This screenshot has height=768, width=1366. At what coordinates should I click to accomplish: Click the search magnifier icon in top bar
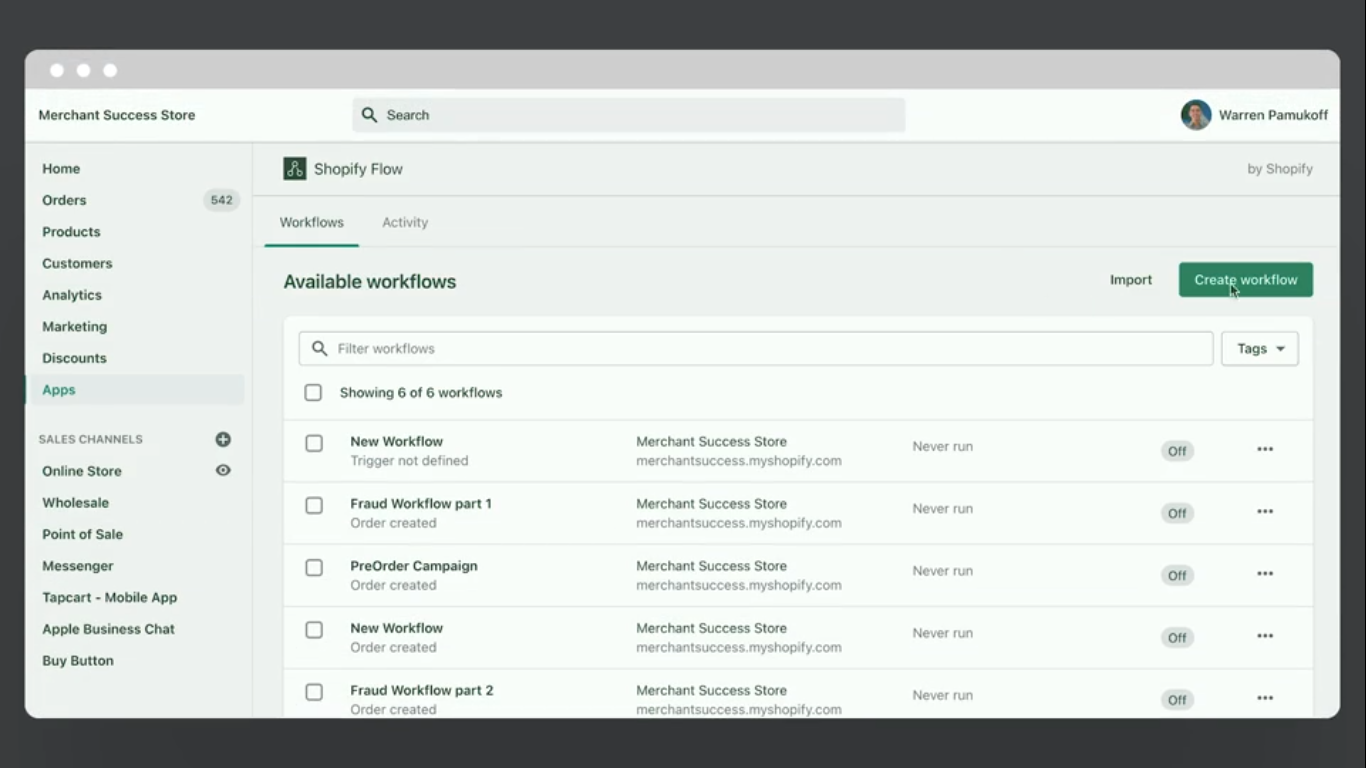click(x=369, y=115)
